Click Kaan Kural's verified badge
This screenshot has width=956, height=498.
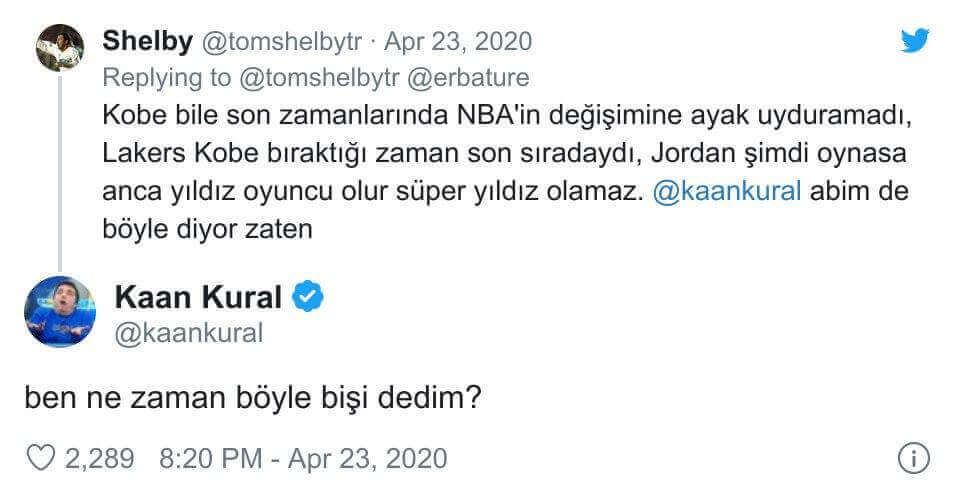click(x=305, y=296)
